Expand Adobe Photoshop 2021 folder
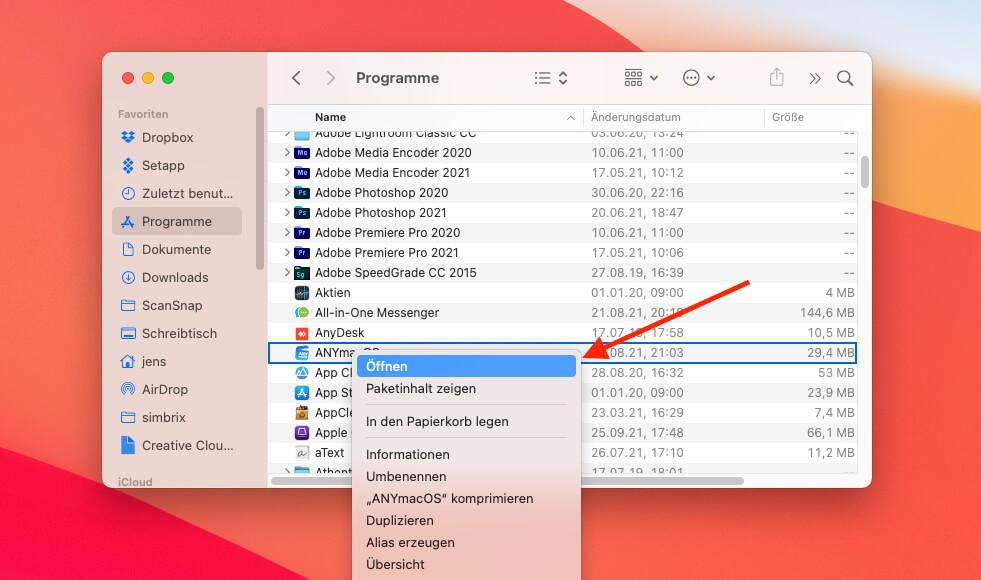 tap(287, 213)
